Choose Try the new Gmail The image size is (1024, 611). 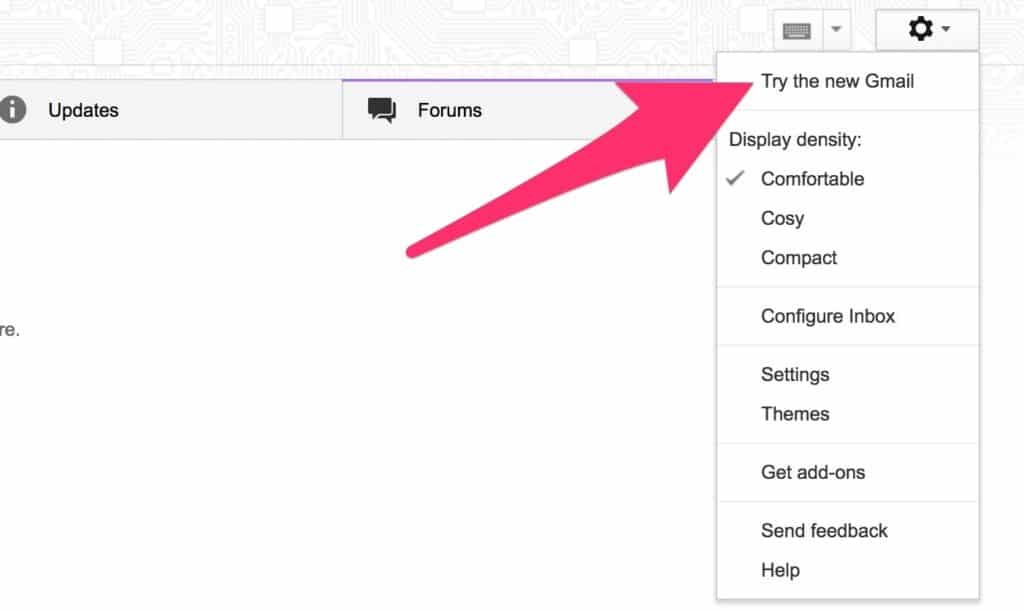[x=837, y=81]
